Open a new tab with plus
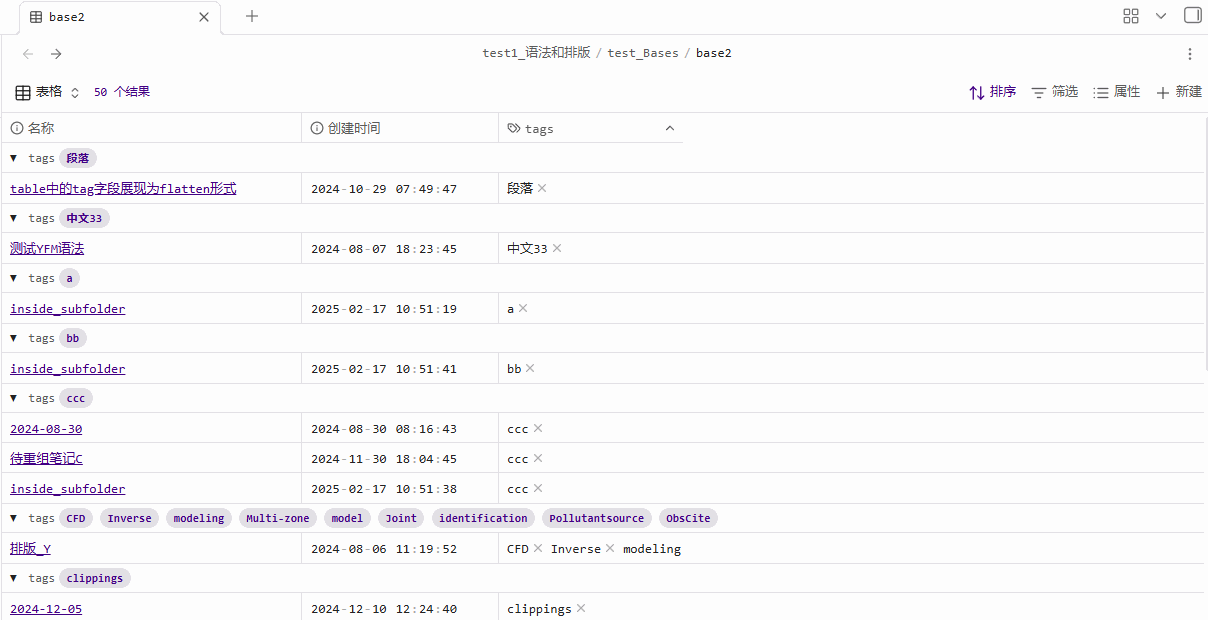The height and width of the screenshot is (620, 1208). pyautogui.click(x=252, y=16)
